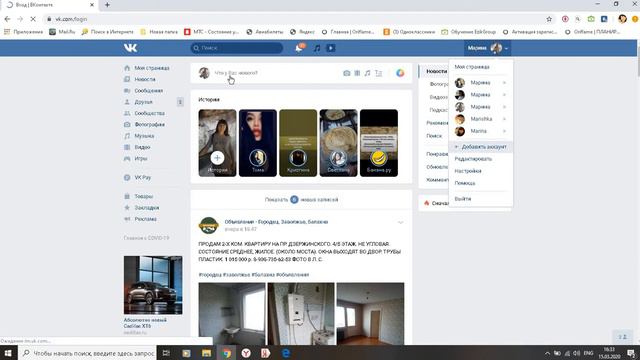The image size is (640, 360).
Task: View the story from Кристина
Action: 298,143
